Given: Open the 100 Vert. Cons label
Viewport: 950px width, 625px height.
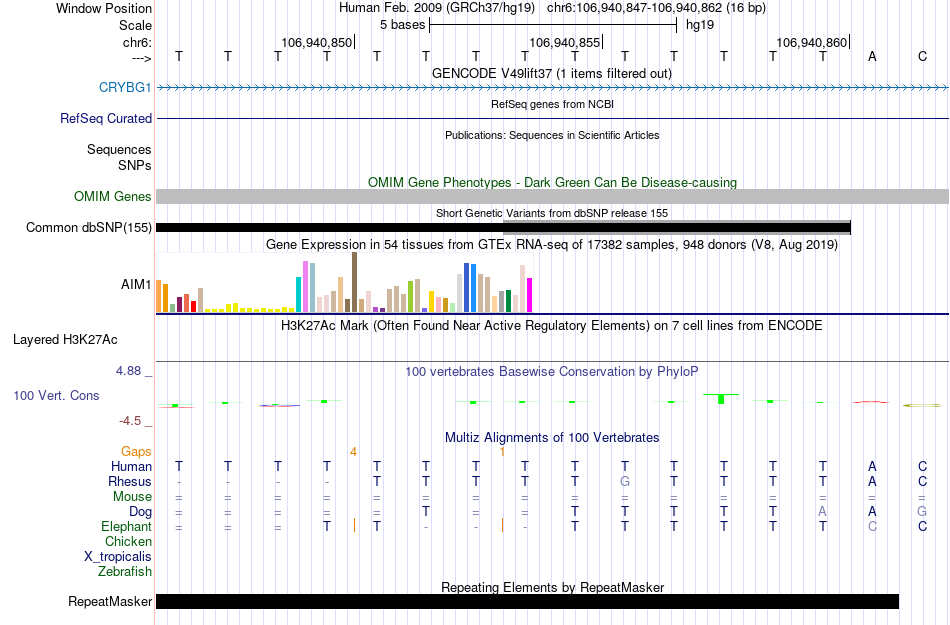Looking at the screenshot, I should pos(56,395).
